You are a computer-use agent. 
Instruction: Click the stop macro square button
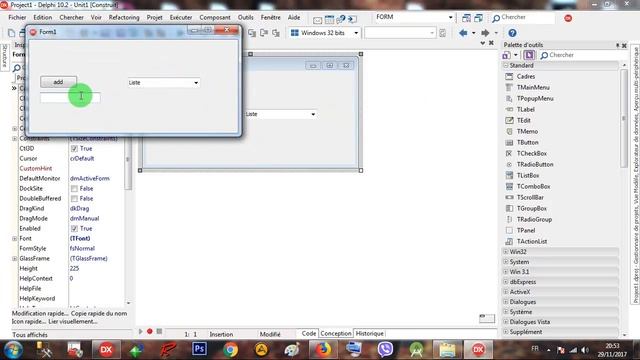159,331
